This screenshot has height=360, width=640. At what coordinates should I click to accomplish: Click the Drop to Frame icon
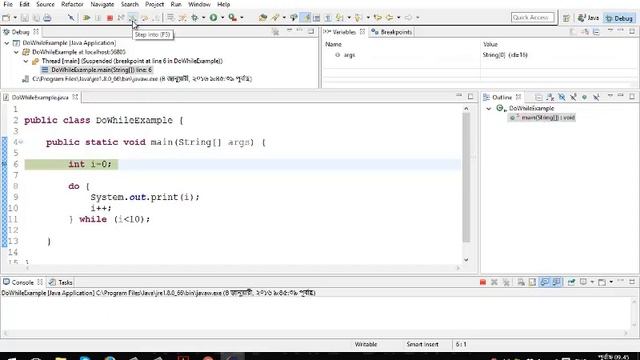pyautogui.click(x=170, y=18)
